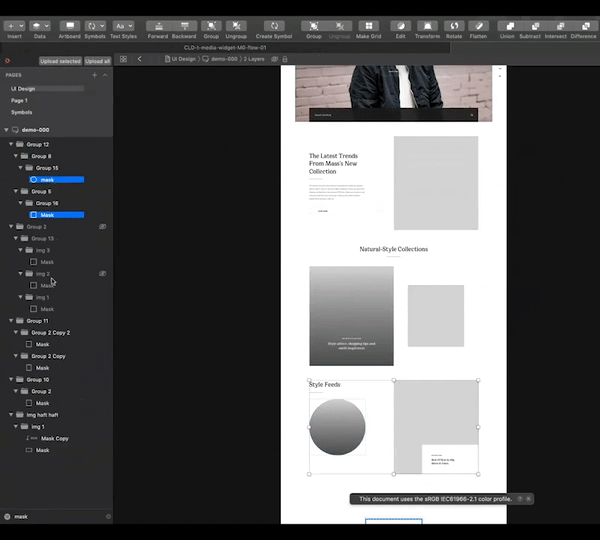Select the Artboard tool
This screenshot has width=600, height=540.
(x=70, y=26)
